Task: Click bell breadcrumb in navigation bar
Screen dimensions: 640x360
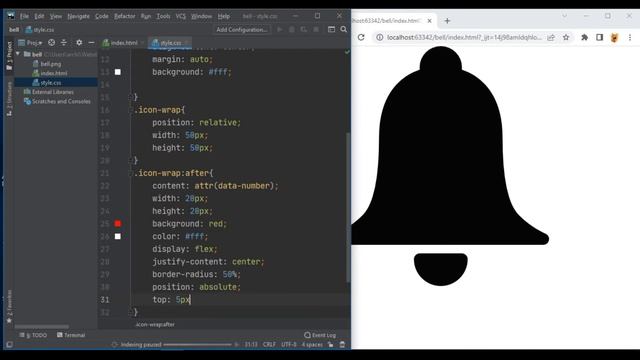Action: (14, 30)
